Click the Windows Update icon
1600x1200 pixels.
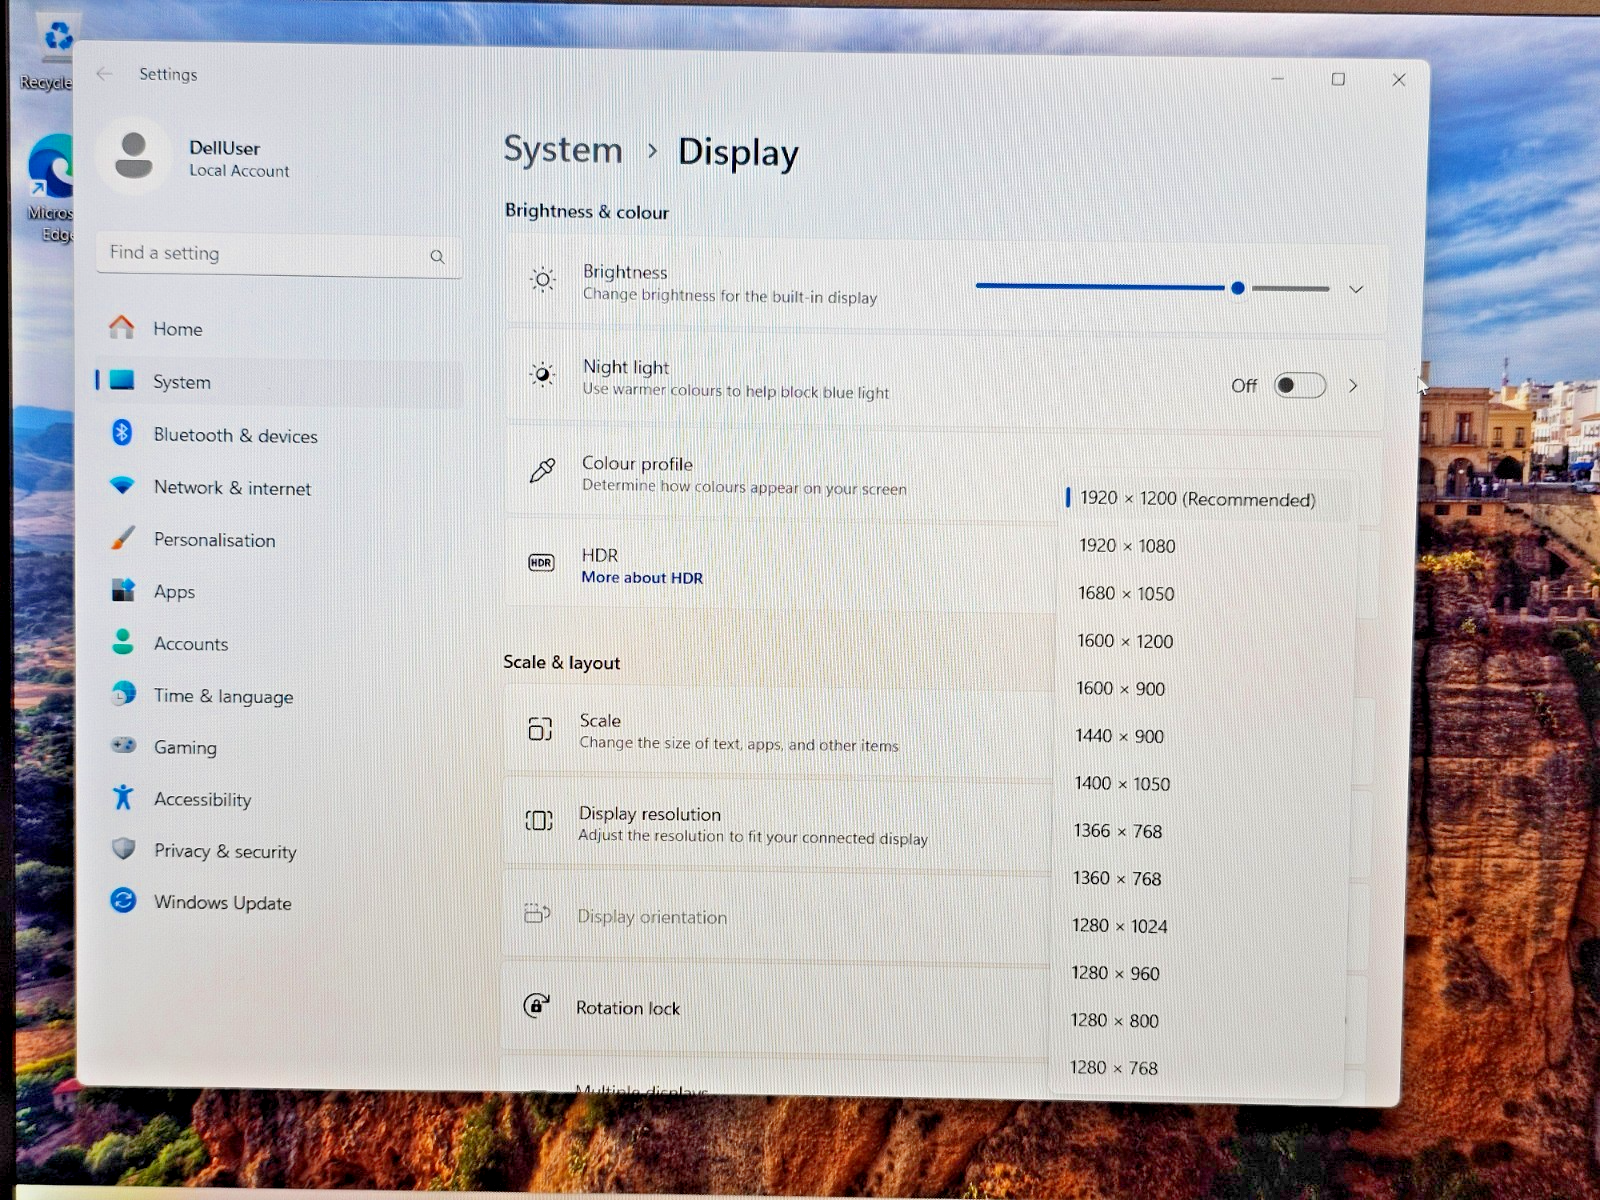click(x=123, y=900)
